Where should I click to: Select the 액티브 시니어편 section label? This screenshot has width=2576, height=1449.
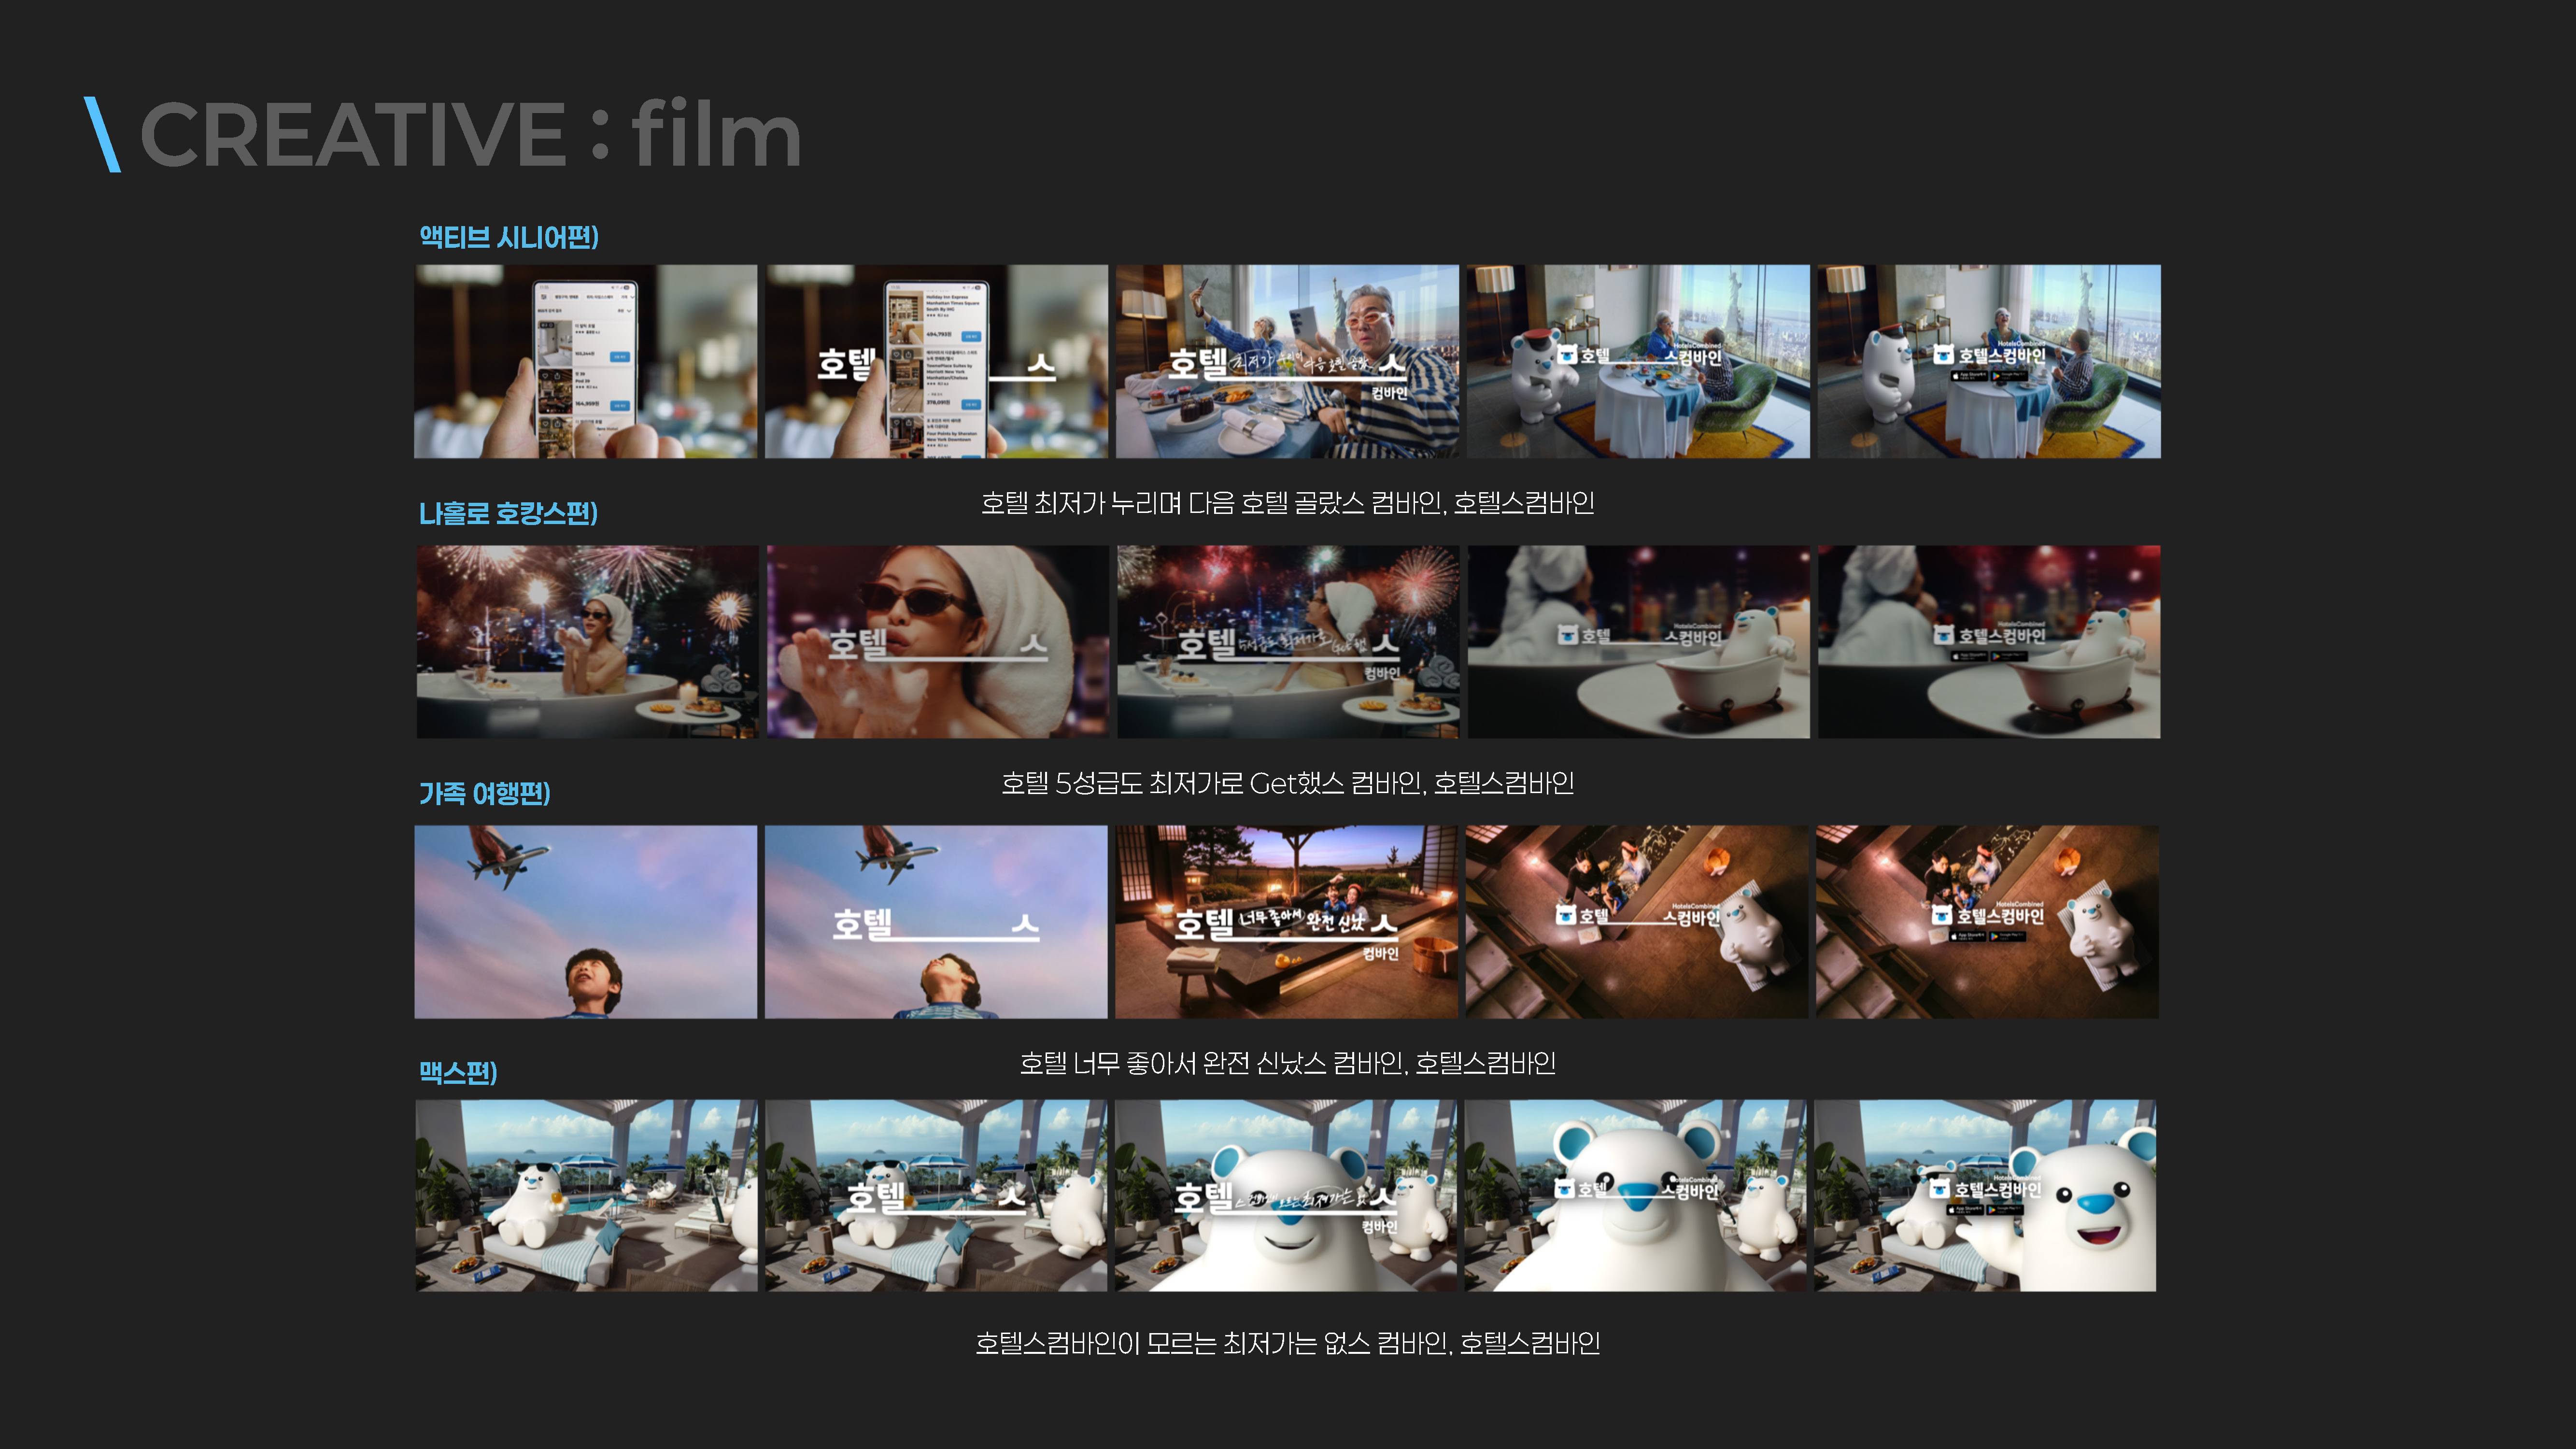508,237
